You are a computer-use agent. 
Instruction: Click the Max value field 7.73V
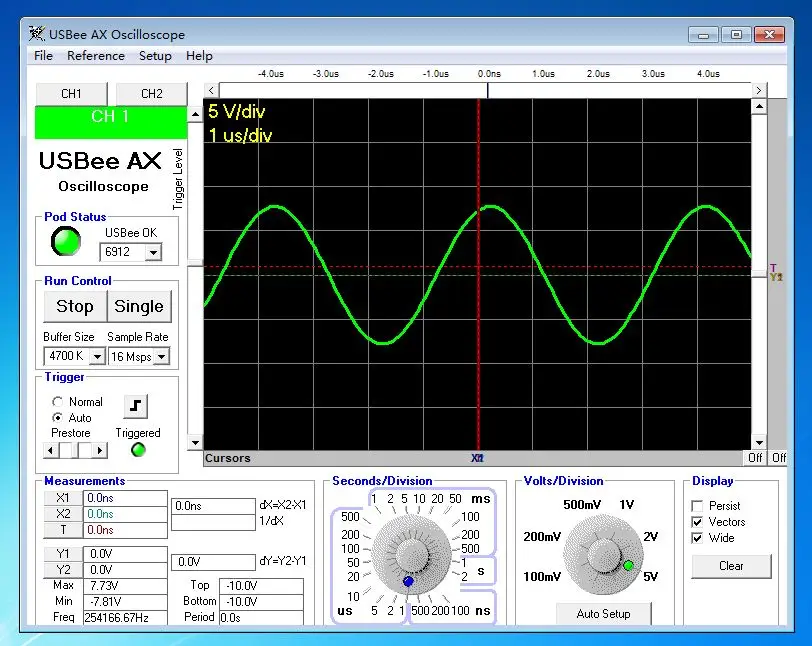pyautogui.click(x=125, y=586)
